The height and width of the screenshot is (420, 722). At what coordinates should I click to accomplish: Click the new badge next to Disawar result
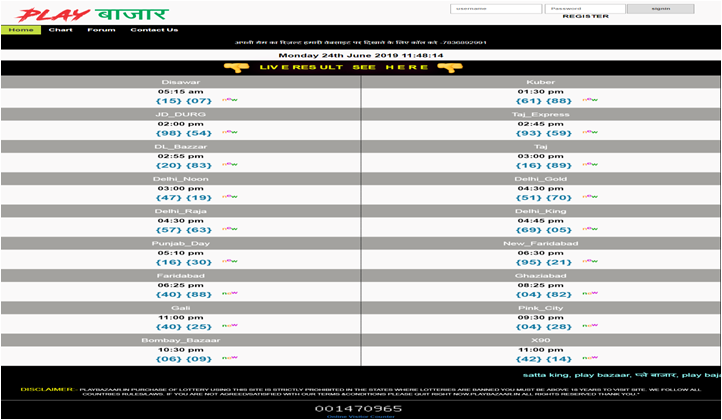tap(230, 99)
